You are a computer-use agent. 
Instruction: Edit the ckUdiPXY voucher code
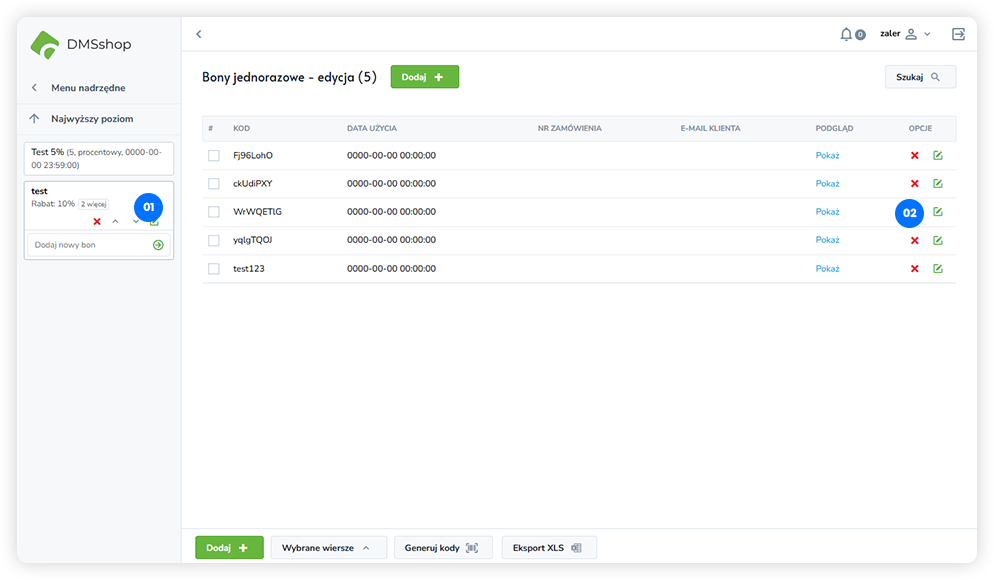tap(937, 184)
